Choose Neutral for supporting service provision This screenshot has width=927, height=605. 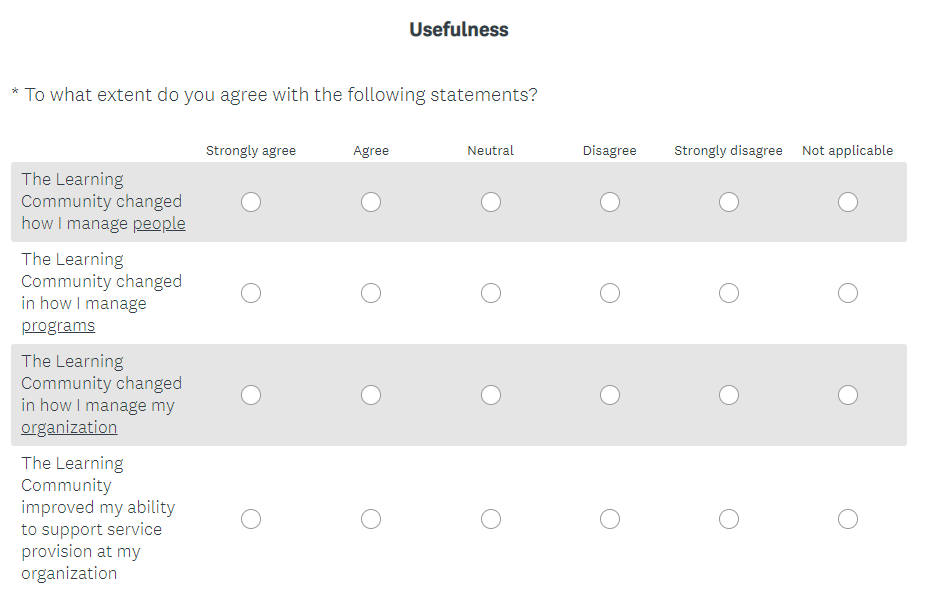click(x=491, y=519)
